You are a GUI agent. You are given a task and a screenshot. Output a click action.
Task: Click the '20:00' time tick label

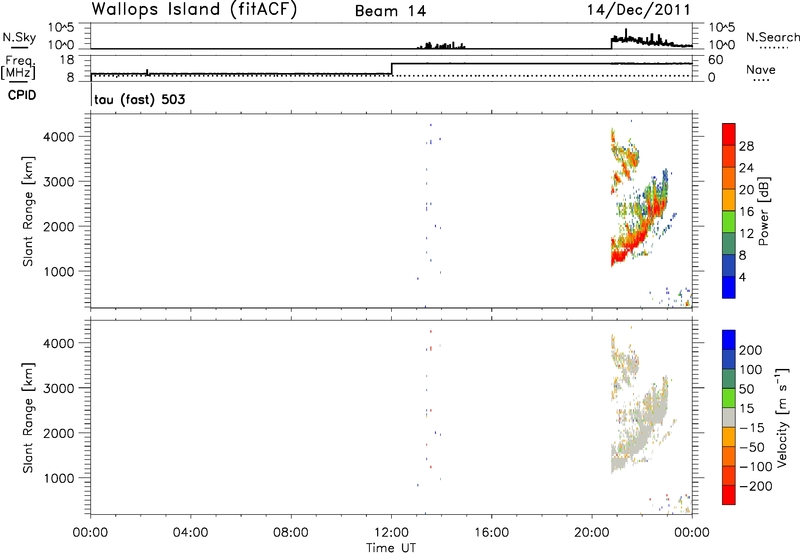point(592,533)
